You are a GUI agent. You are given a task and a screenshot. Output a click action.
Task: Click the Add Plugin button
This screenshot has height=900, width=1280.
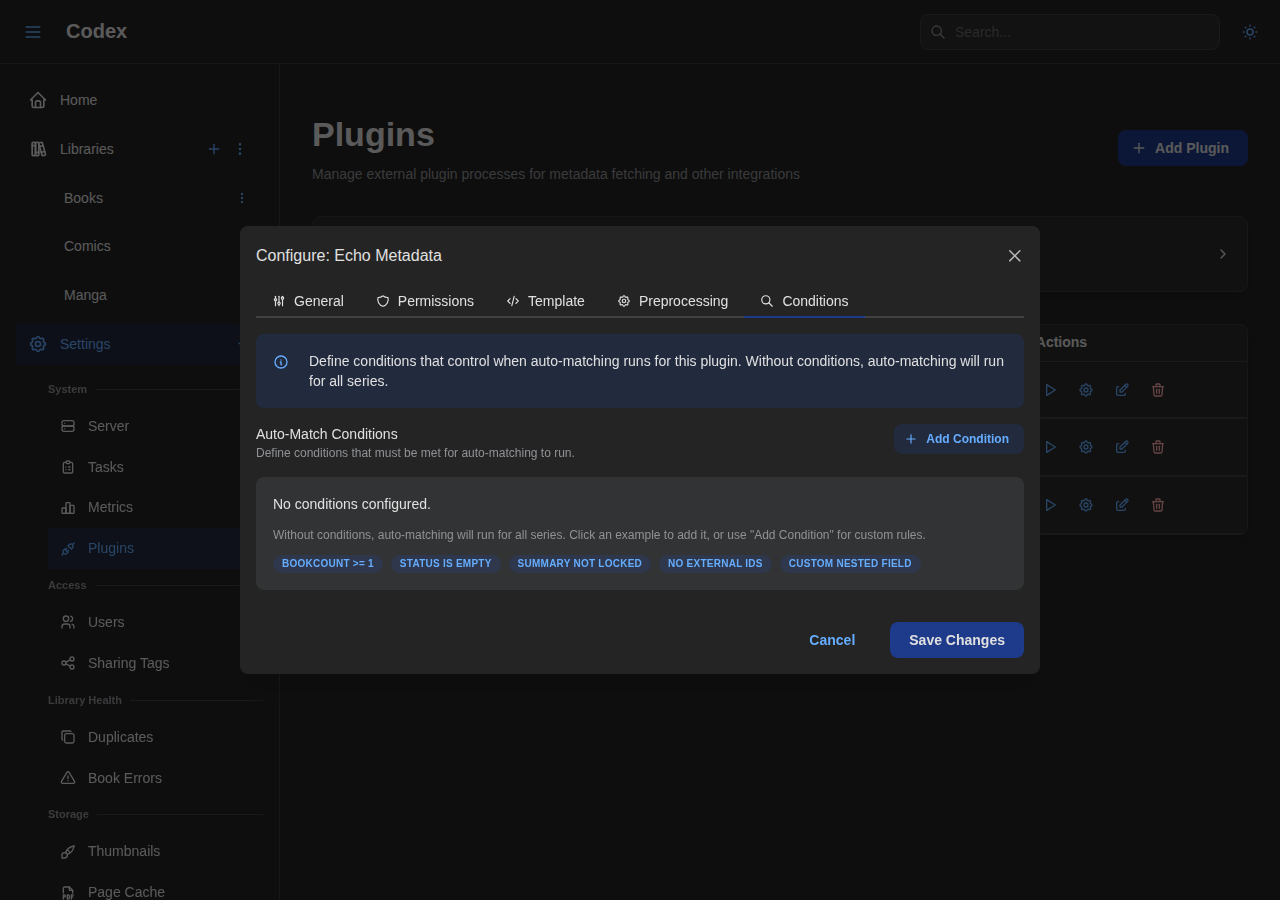pos(1182,148)
